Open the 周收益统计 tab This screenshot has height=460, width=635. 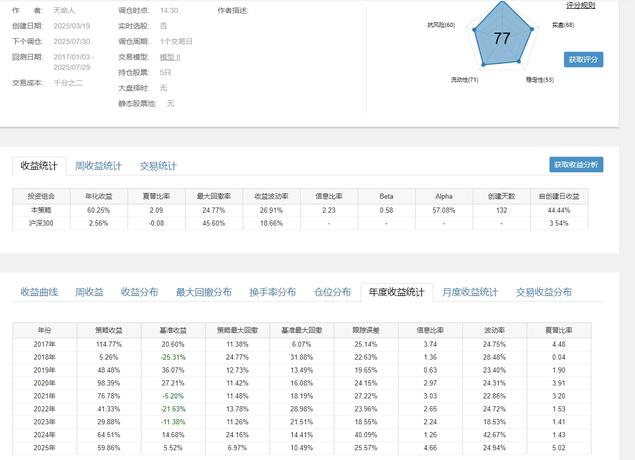tap(98, 166)
